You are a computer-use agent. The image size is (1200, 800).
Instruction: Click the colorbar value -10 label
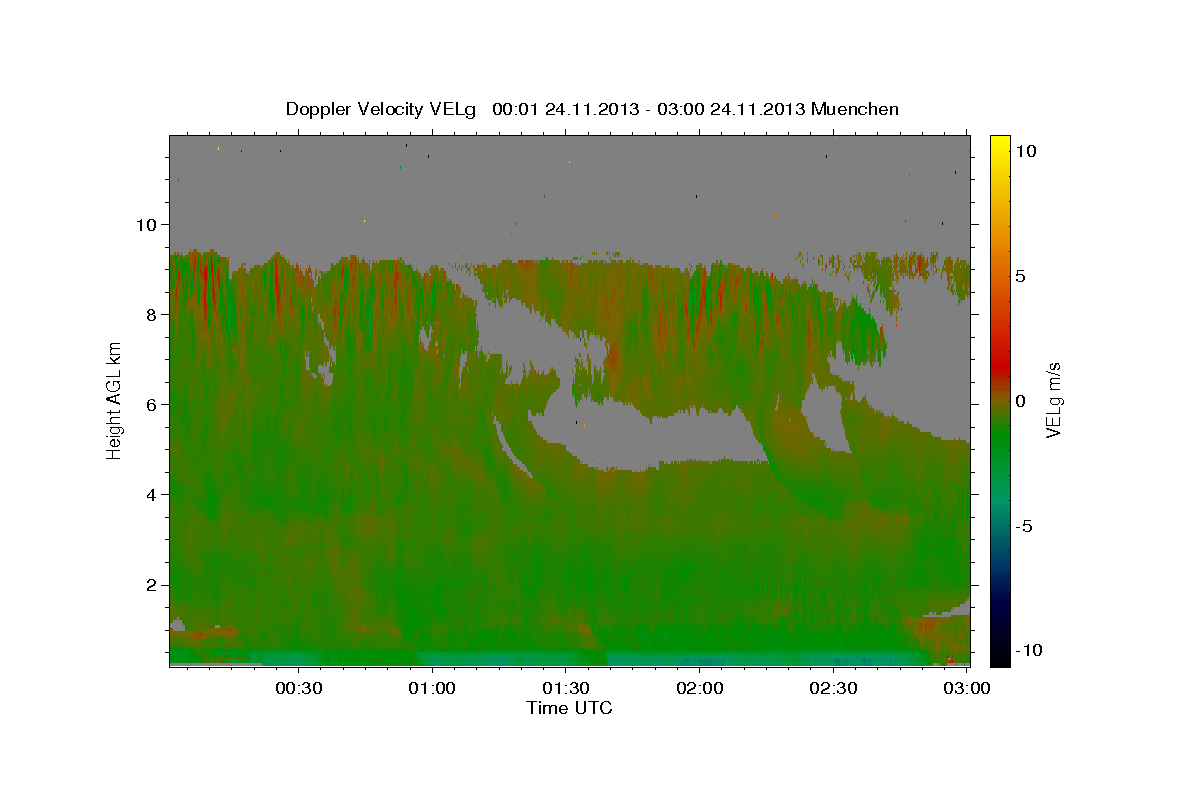1029,651
